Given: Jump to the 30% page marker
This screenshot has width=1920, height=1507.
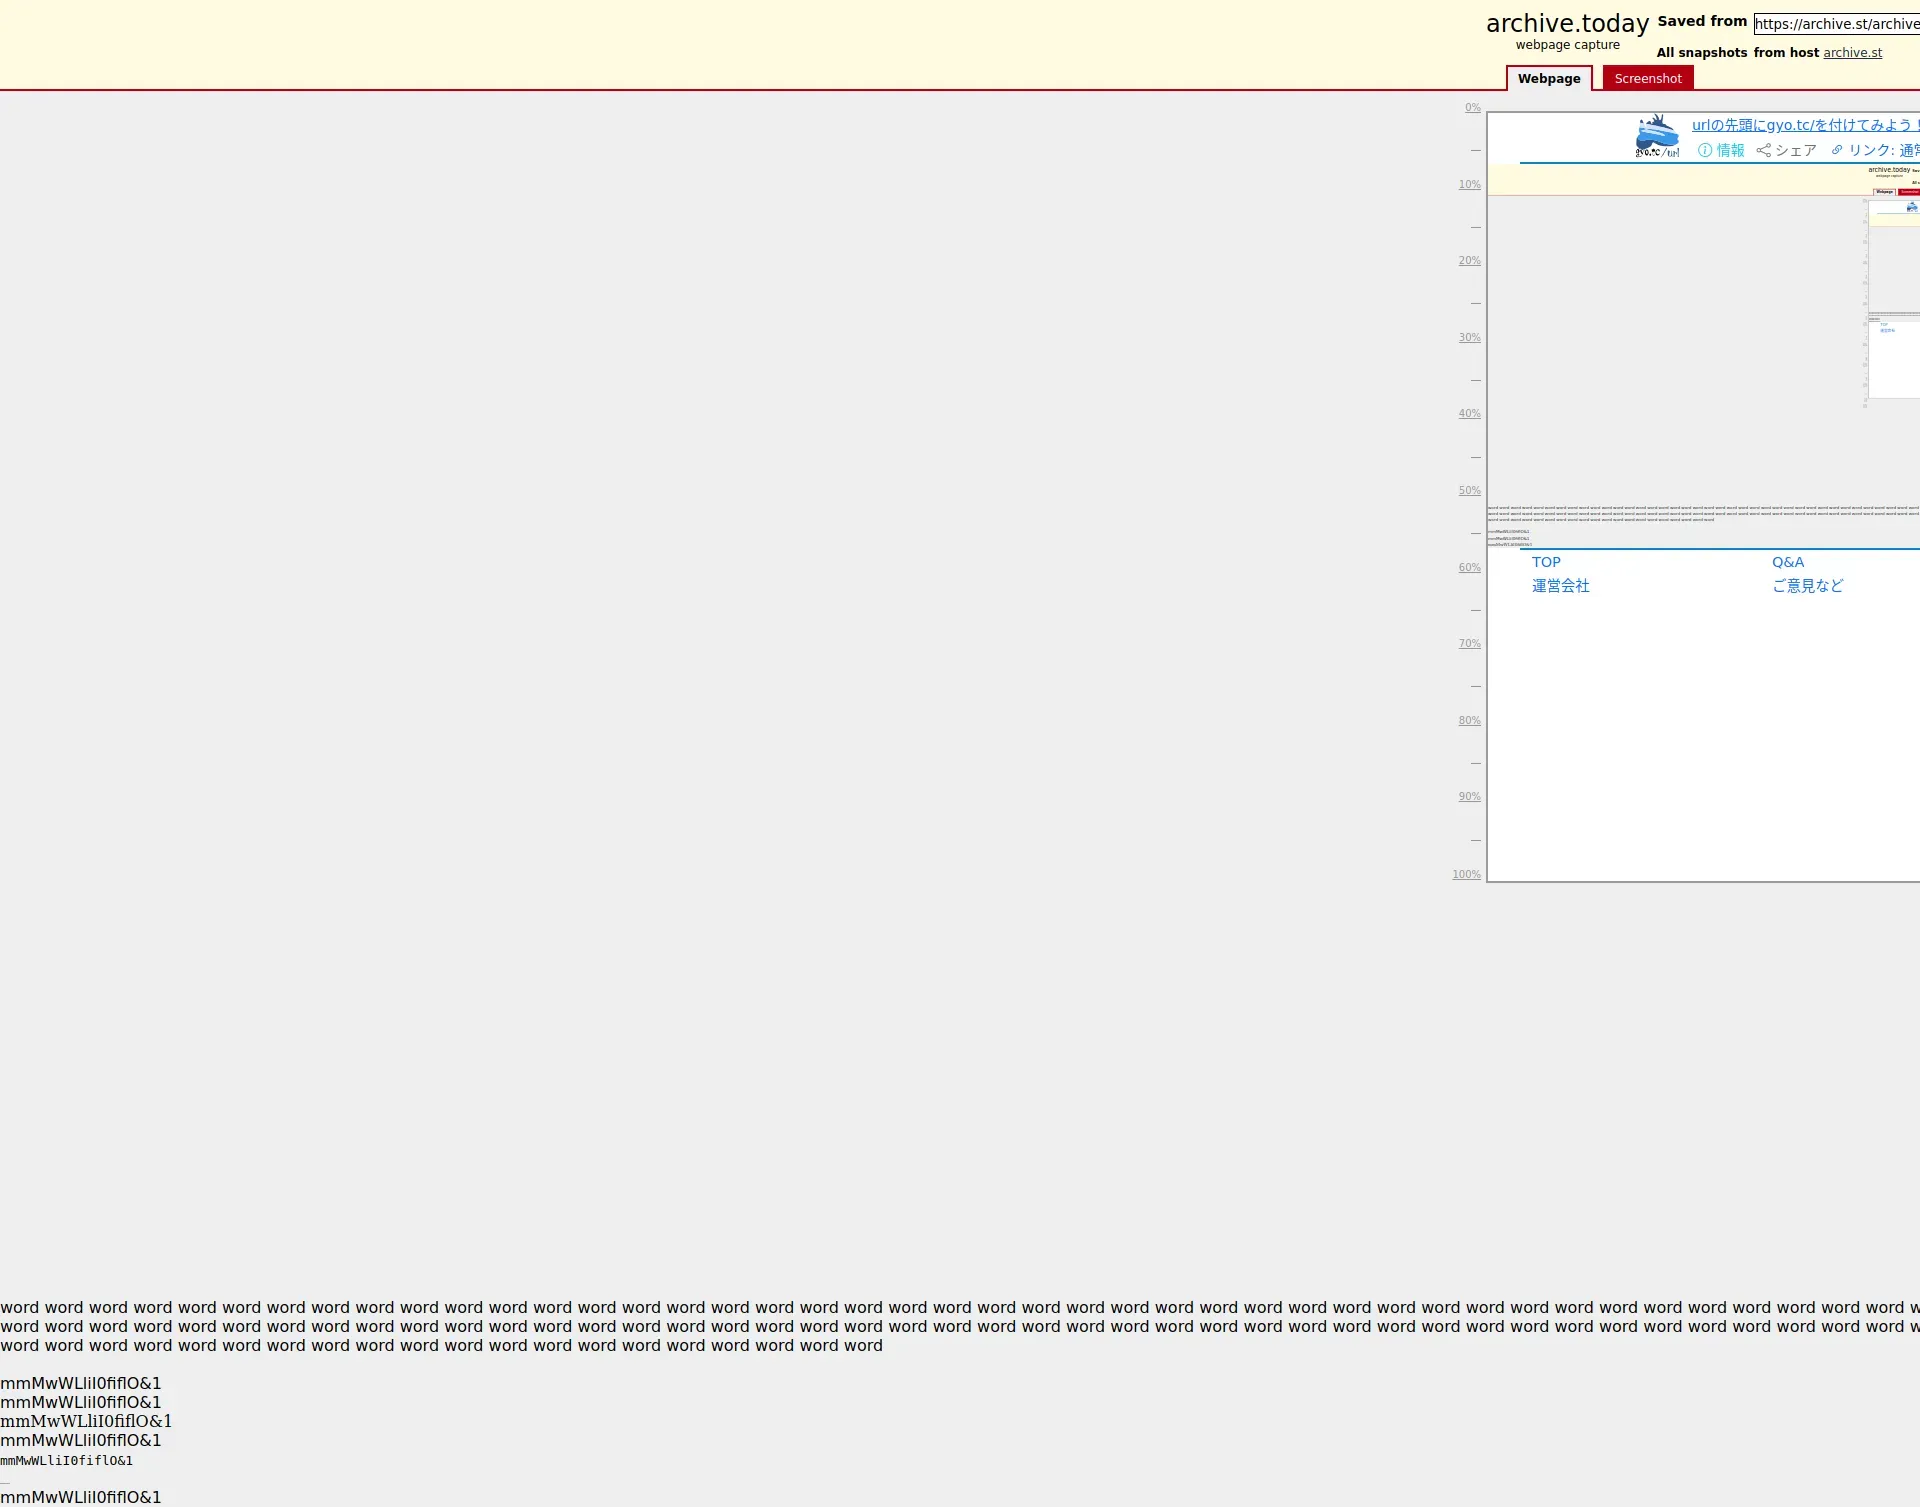Looking at the screenshot, I should 1469,338.
